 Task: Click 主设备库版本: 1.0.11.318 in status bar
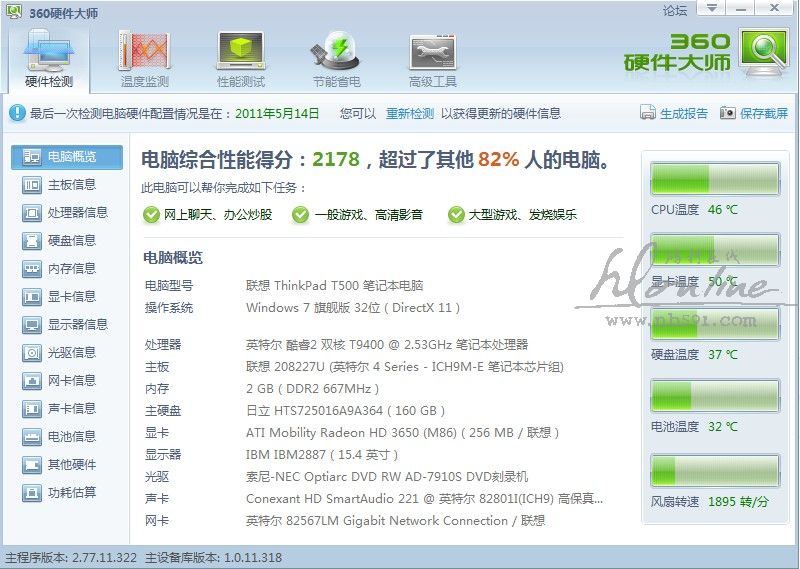tap(213, 558)
